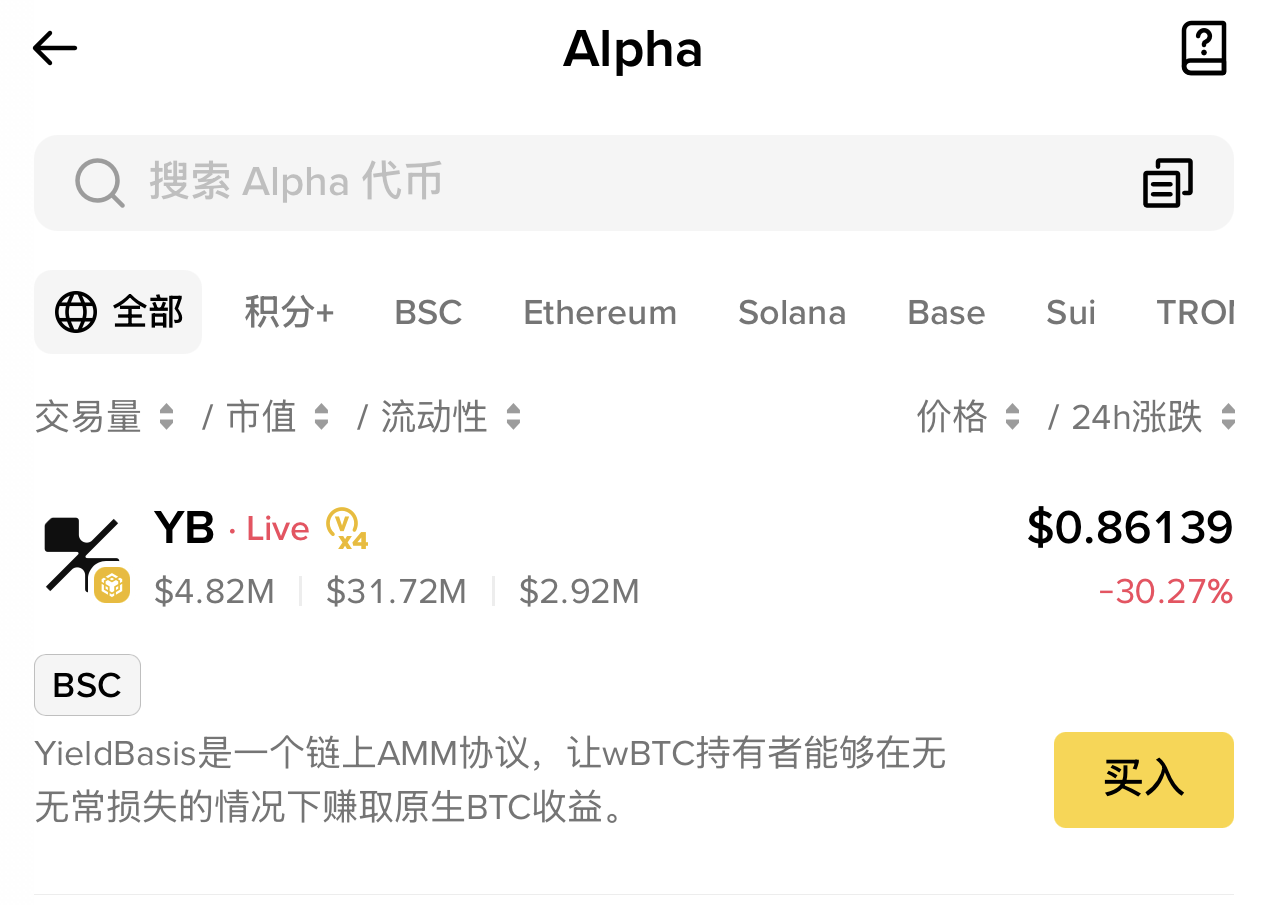Select the Ethereum chain tab
The image size is (1279, 905).
coord(600,312)
